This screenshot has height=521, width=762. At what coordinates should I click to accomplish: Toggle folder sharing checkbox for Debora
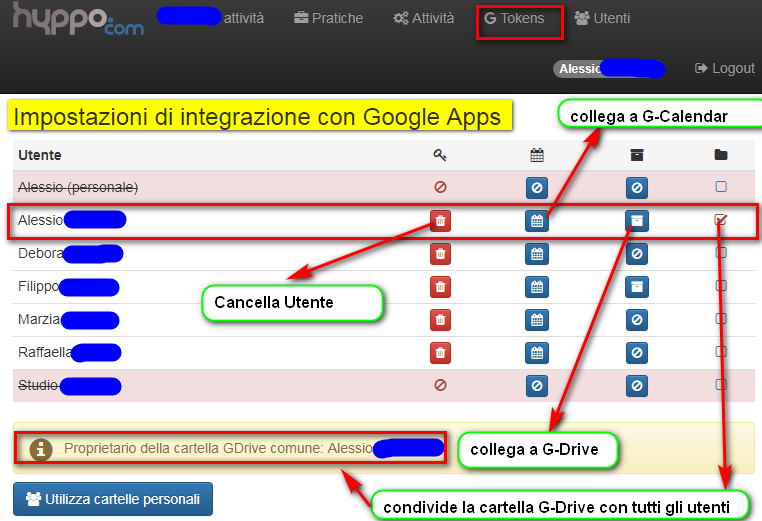(x=721, y=253)
